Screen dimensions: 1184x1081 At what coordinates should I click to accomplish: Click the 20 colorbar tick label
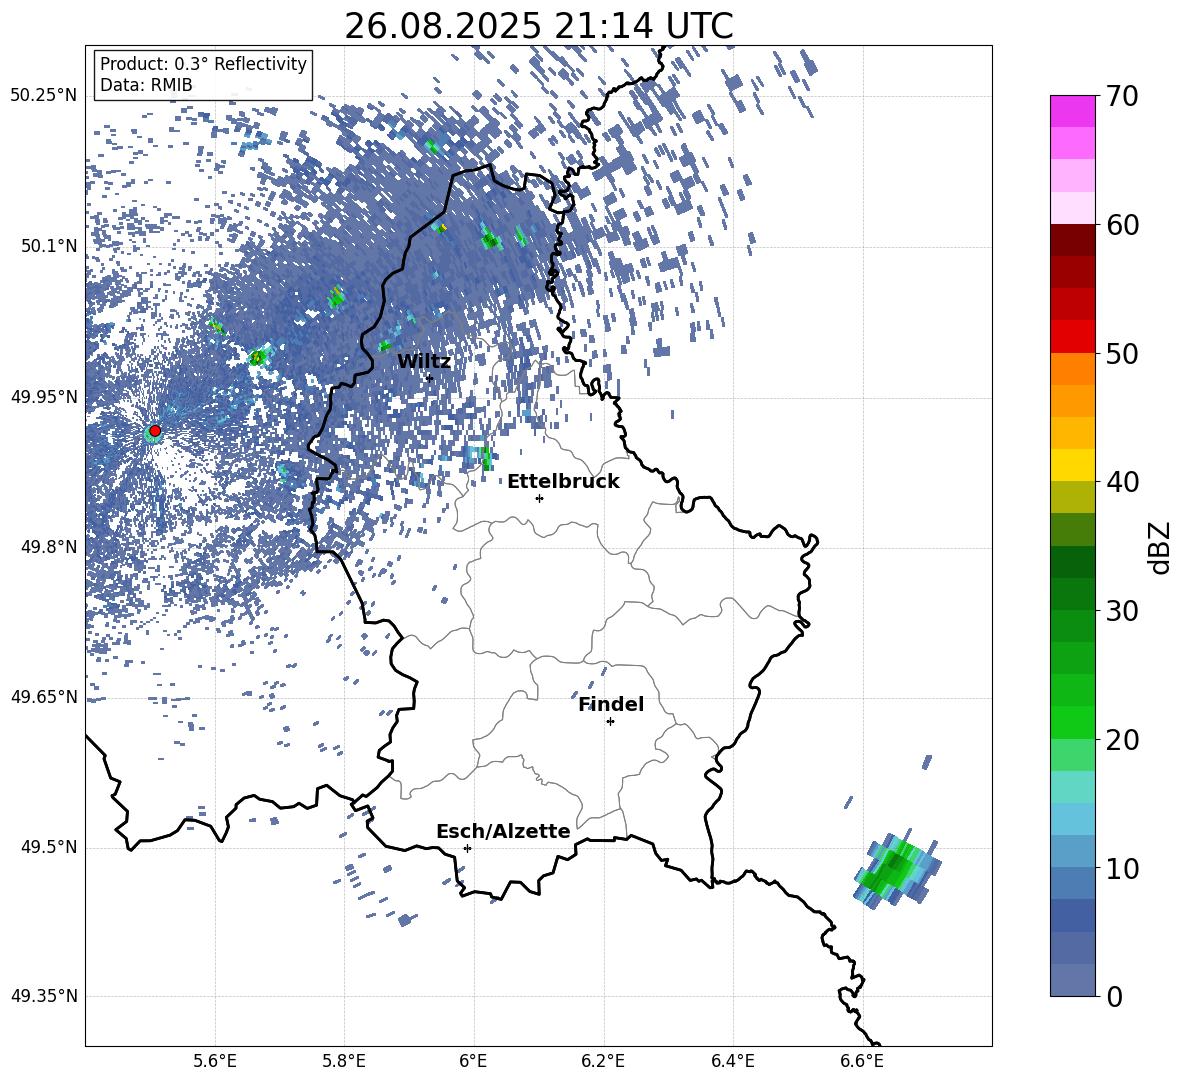(1122, 740)
